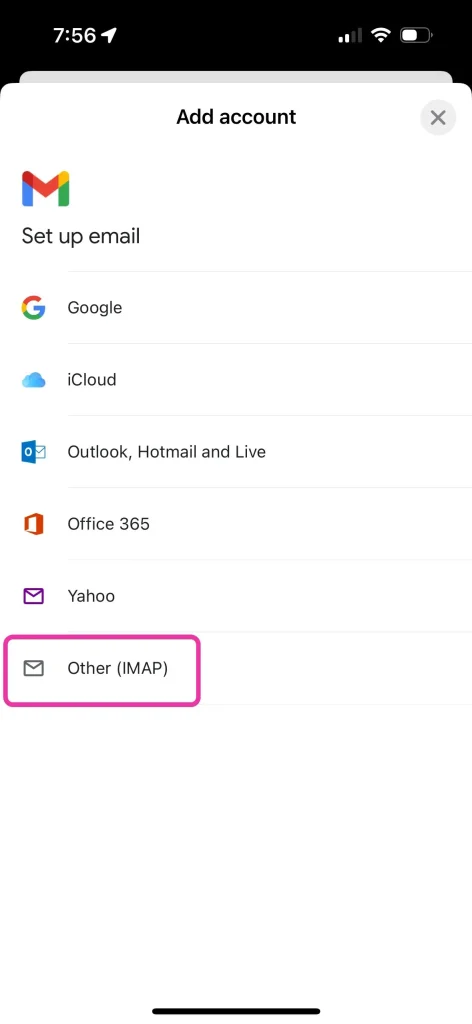Tap the 7:56 clock in status bar
472x1024 pixels.
tap(75, 35)
